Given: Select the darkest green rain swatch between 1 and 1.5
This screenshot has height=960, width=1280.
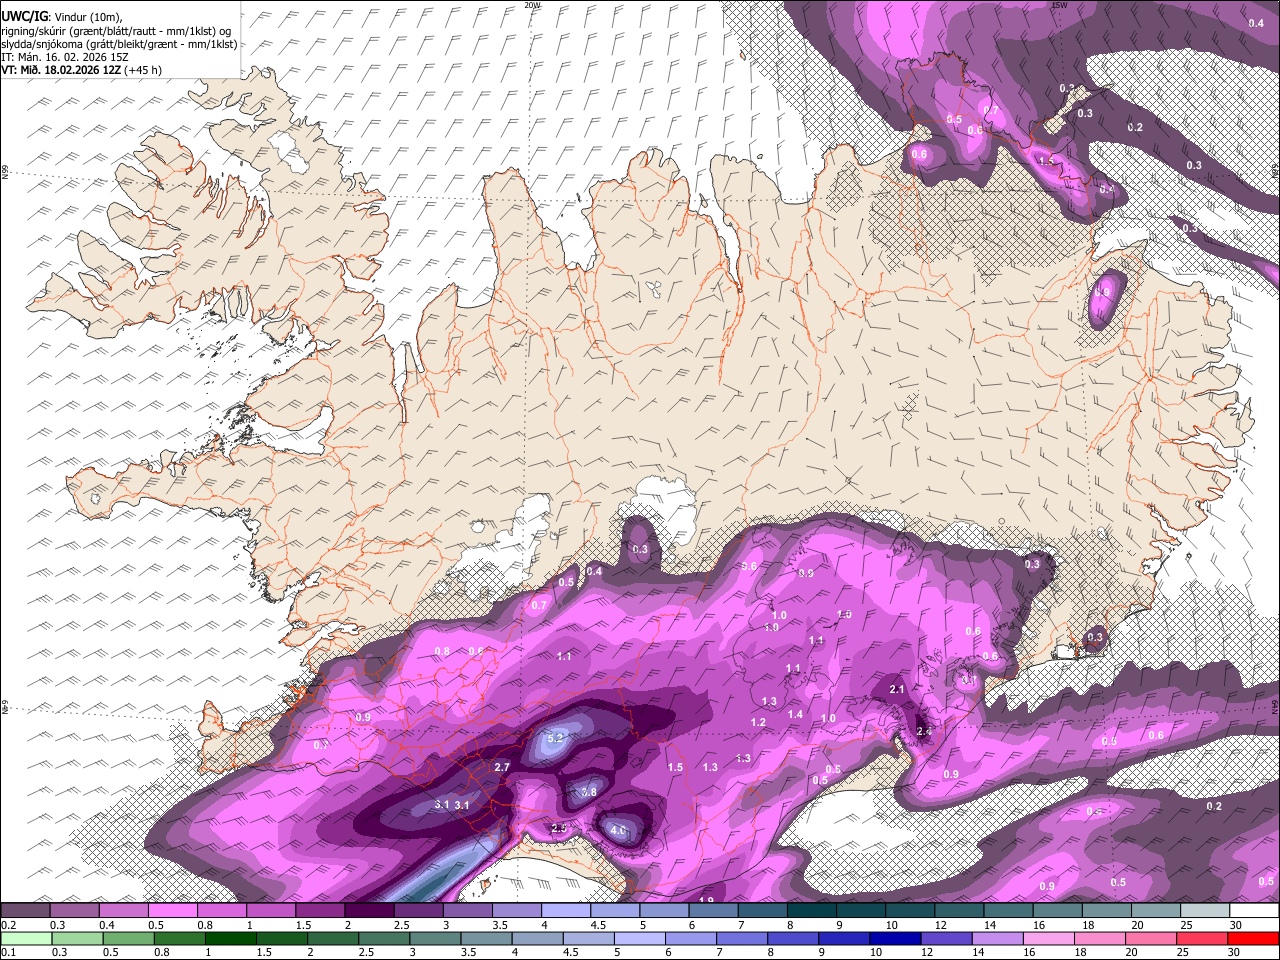Looking at the screenshot, I should pos(231,938).
